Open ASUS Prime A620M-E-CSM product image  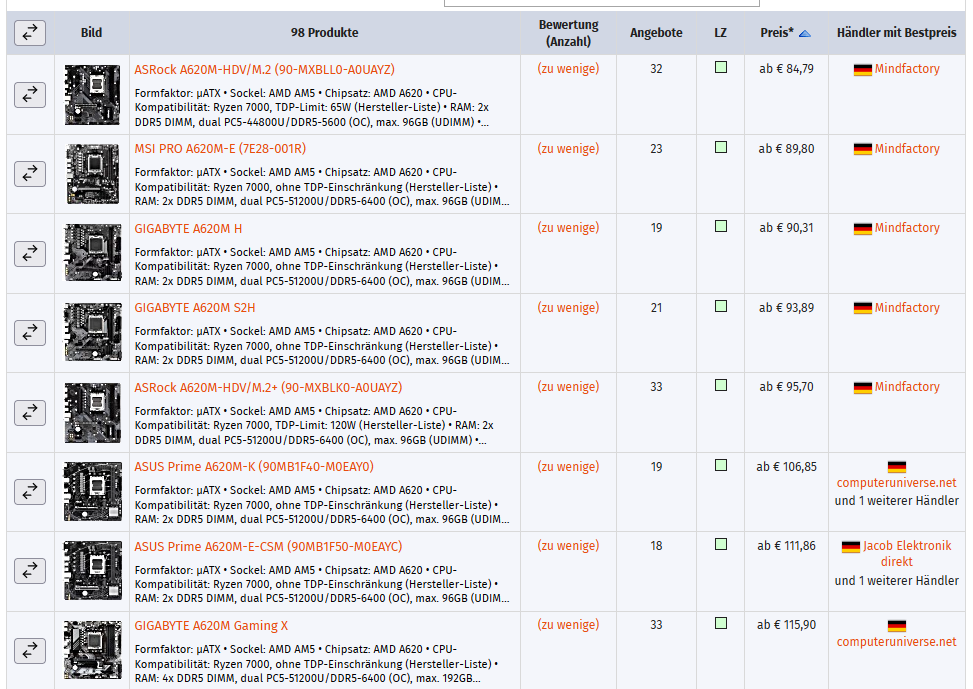92,571
